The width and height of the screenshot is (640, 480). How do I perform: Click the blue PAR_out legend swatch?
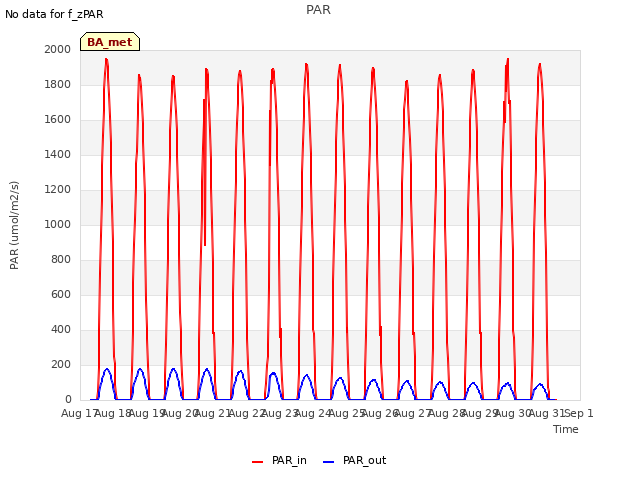pyautogui.click(x=328, y=462)
